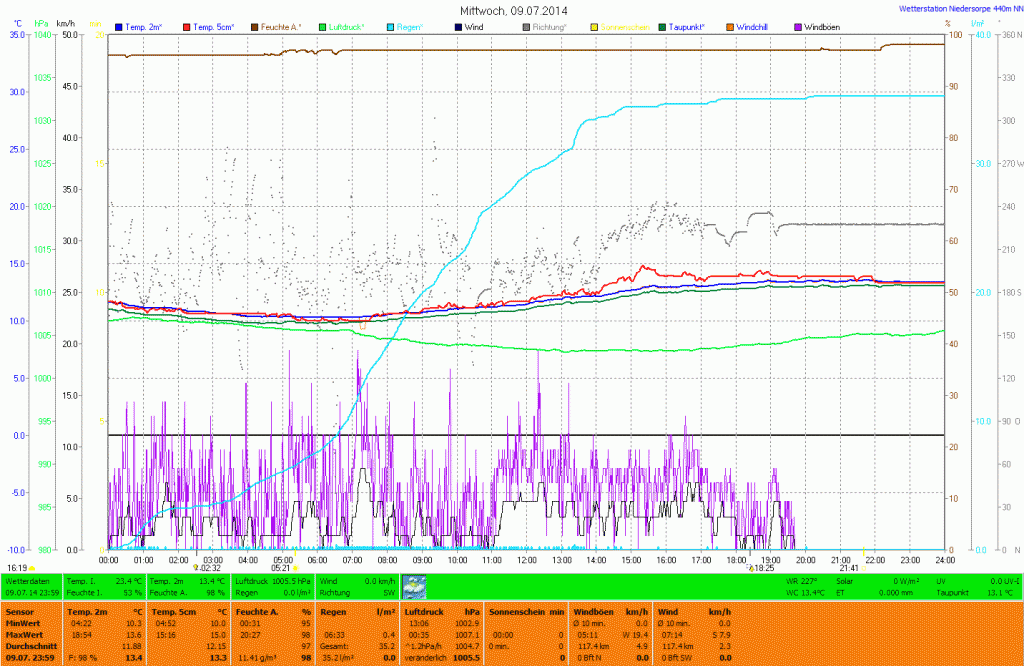
Task: Click the Richtung legend label
Action: [x=549, y=27]
